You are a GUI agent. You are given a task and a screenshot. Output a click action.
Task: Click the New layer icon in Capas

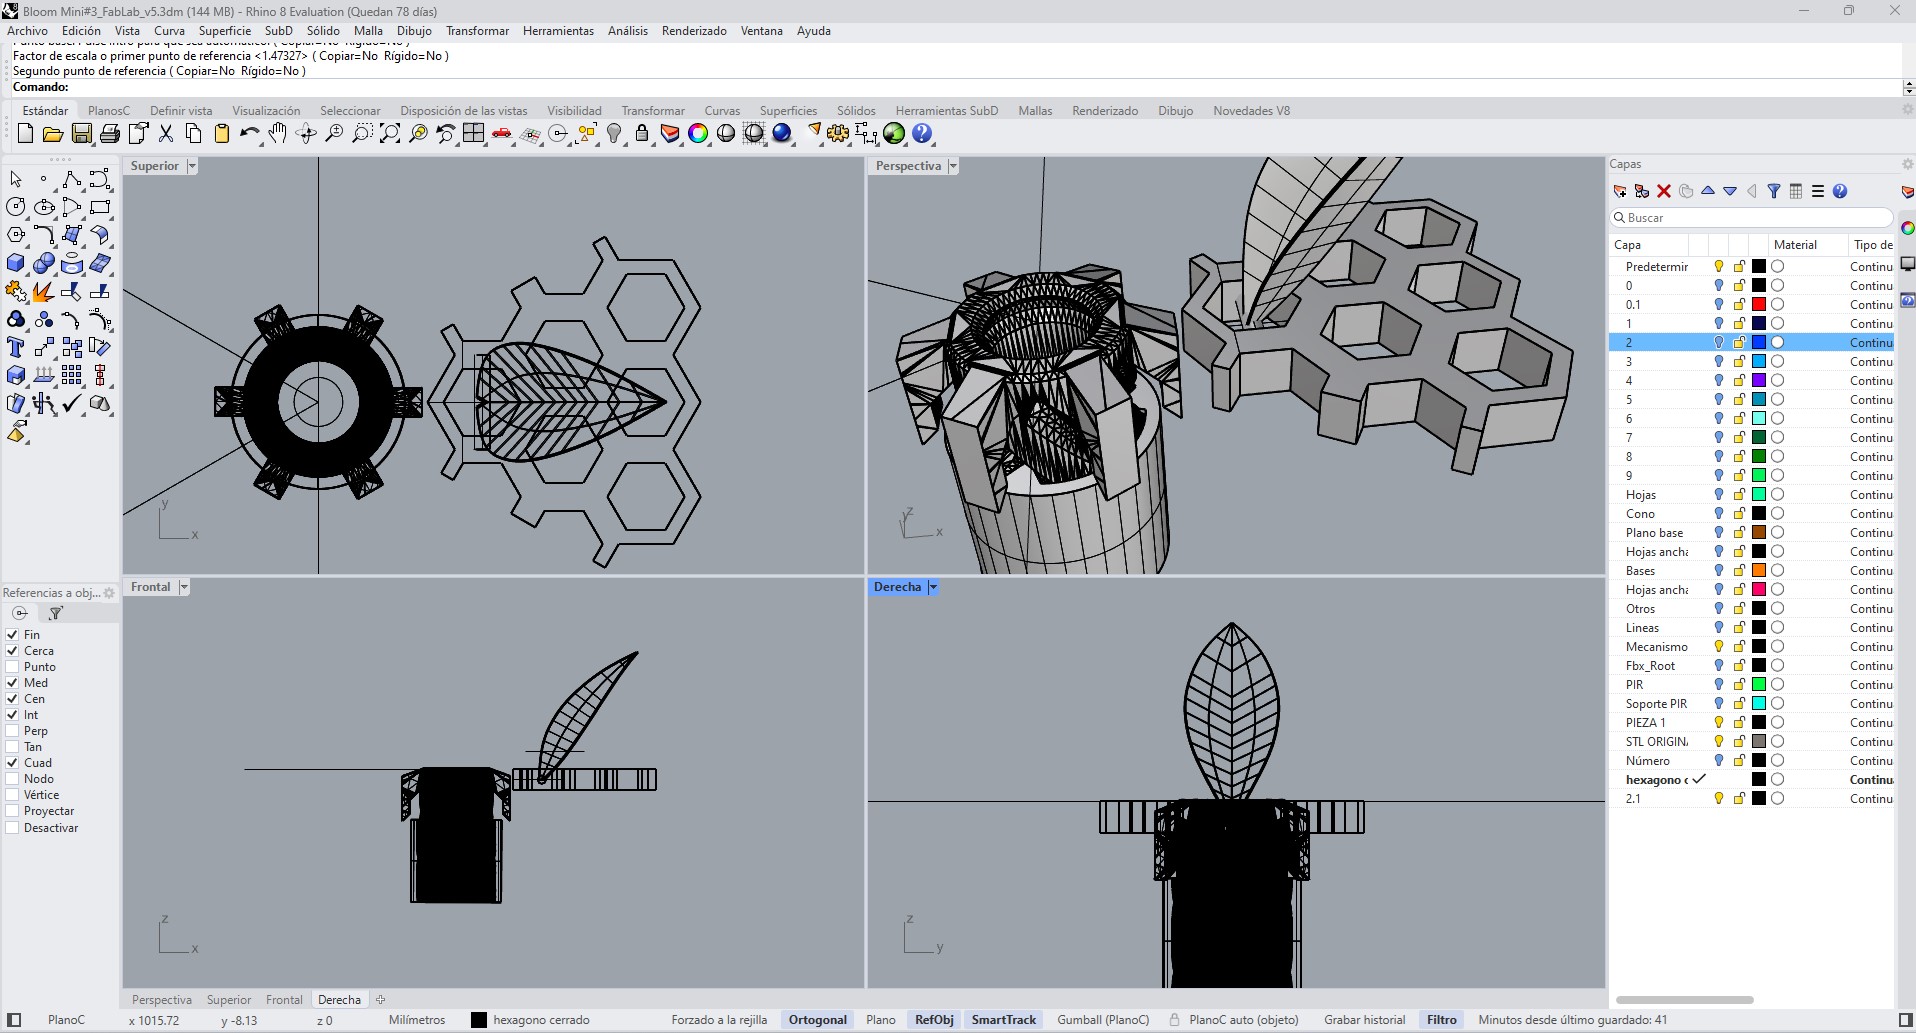tap(1620, 191)
